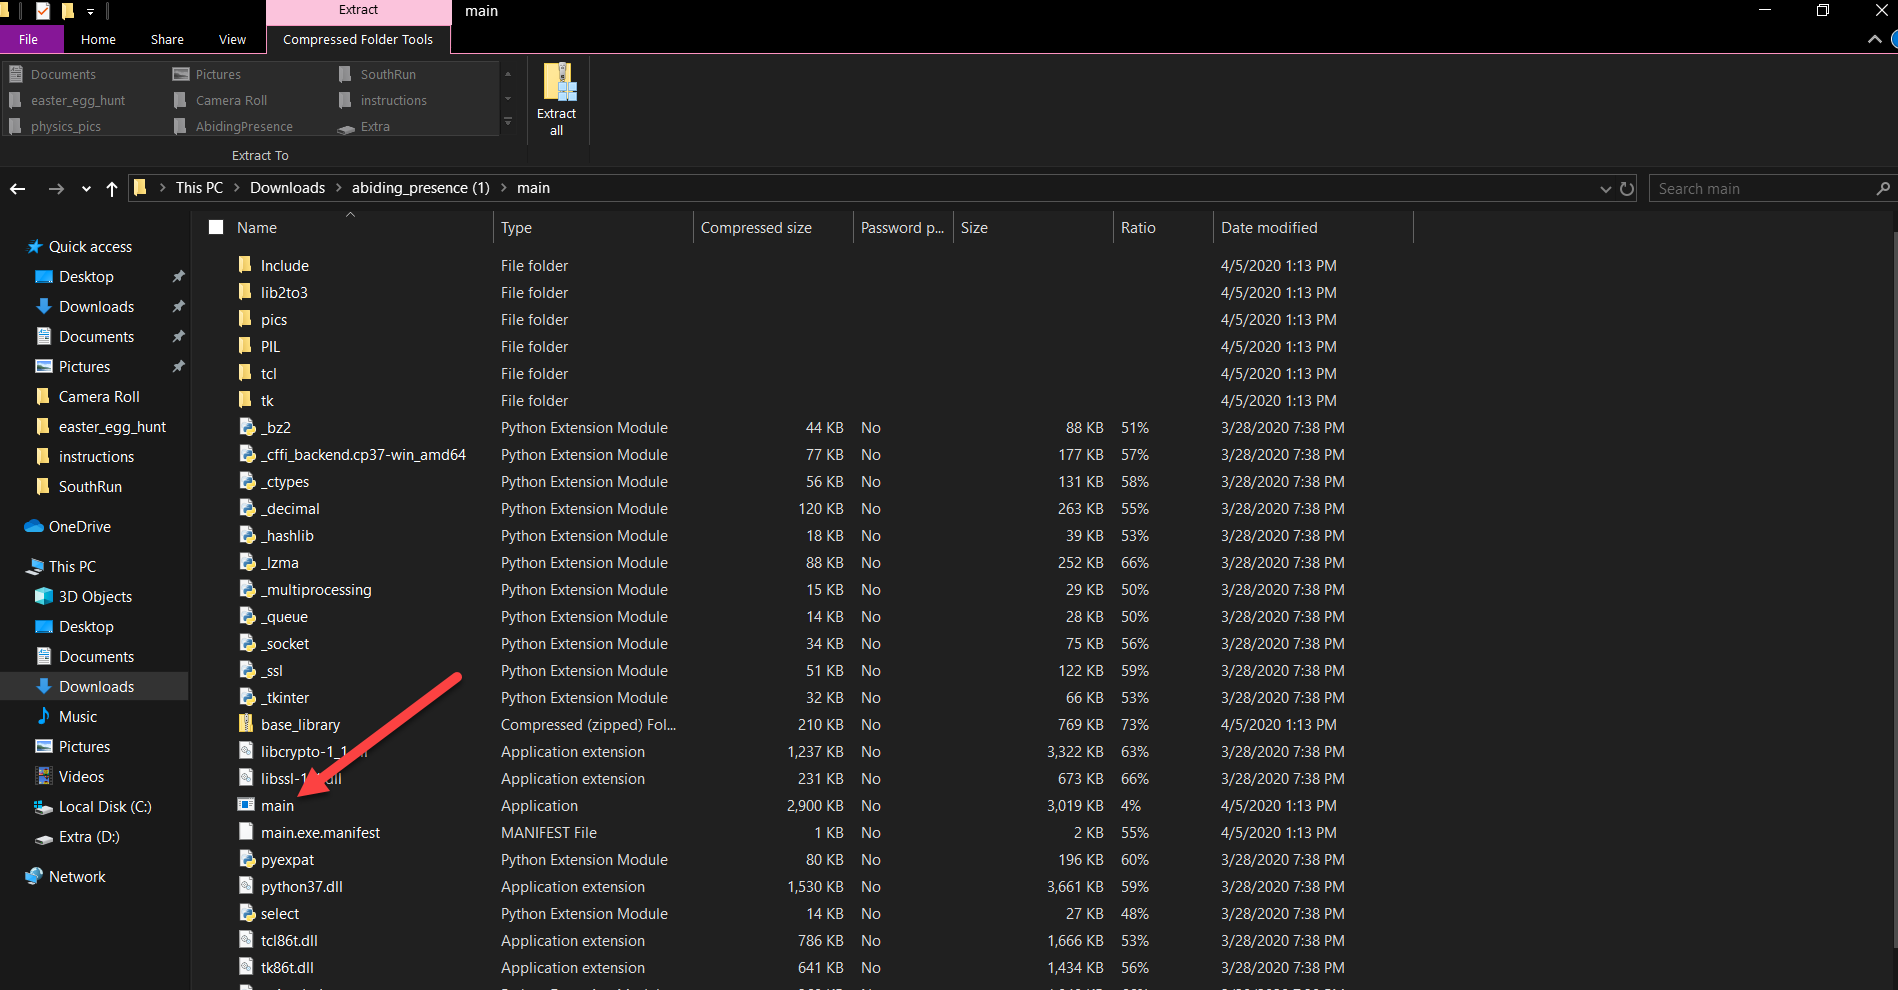Click the file list vertical scrollbar

(1893, 590)
